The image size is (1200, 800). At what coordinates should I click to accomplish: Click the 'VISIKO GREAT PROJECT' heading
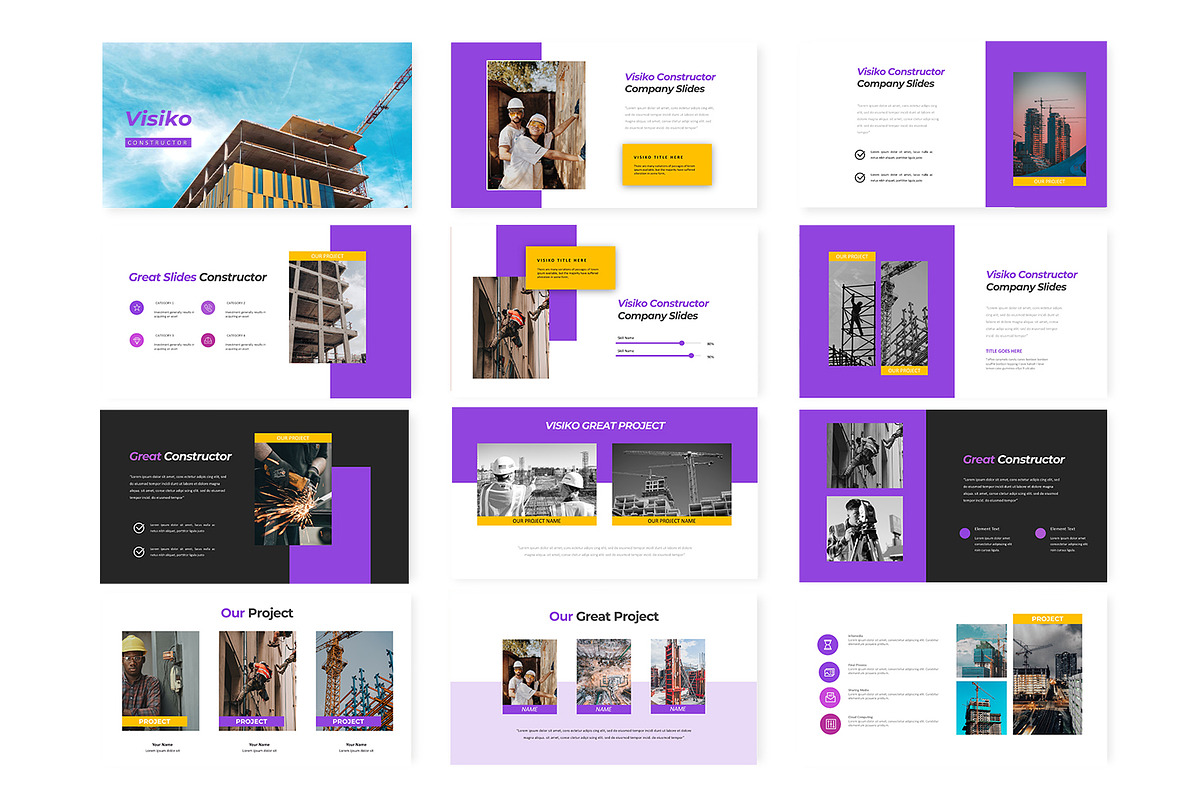pos(605,426)
